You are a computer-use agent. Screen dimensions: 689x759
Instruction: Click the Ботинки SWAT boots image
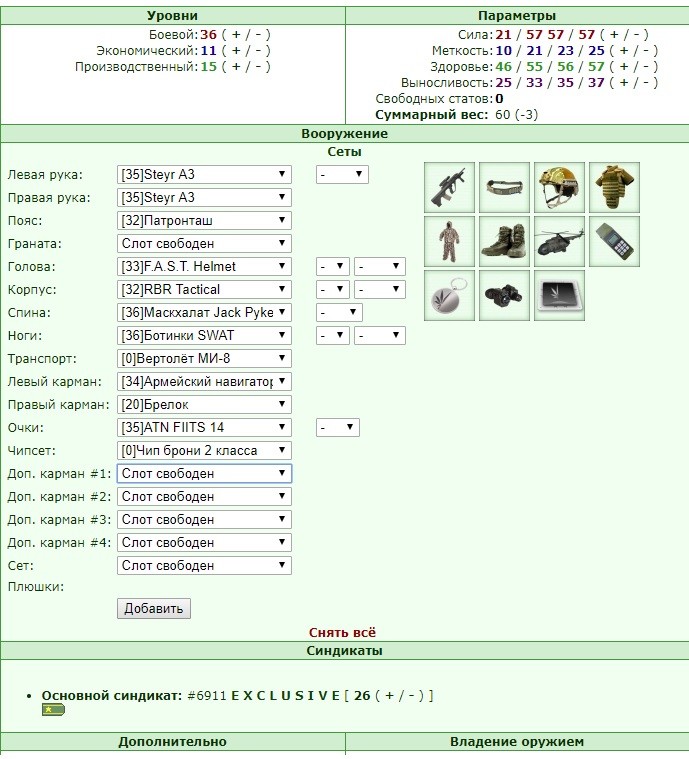click(x=504, y=242)
